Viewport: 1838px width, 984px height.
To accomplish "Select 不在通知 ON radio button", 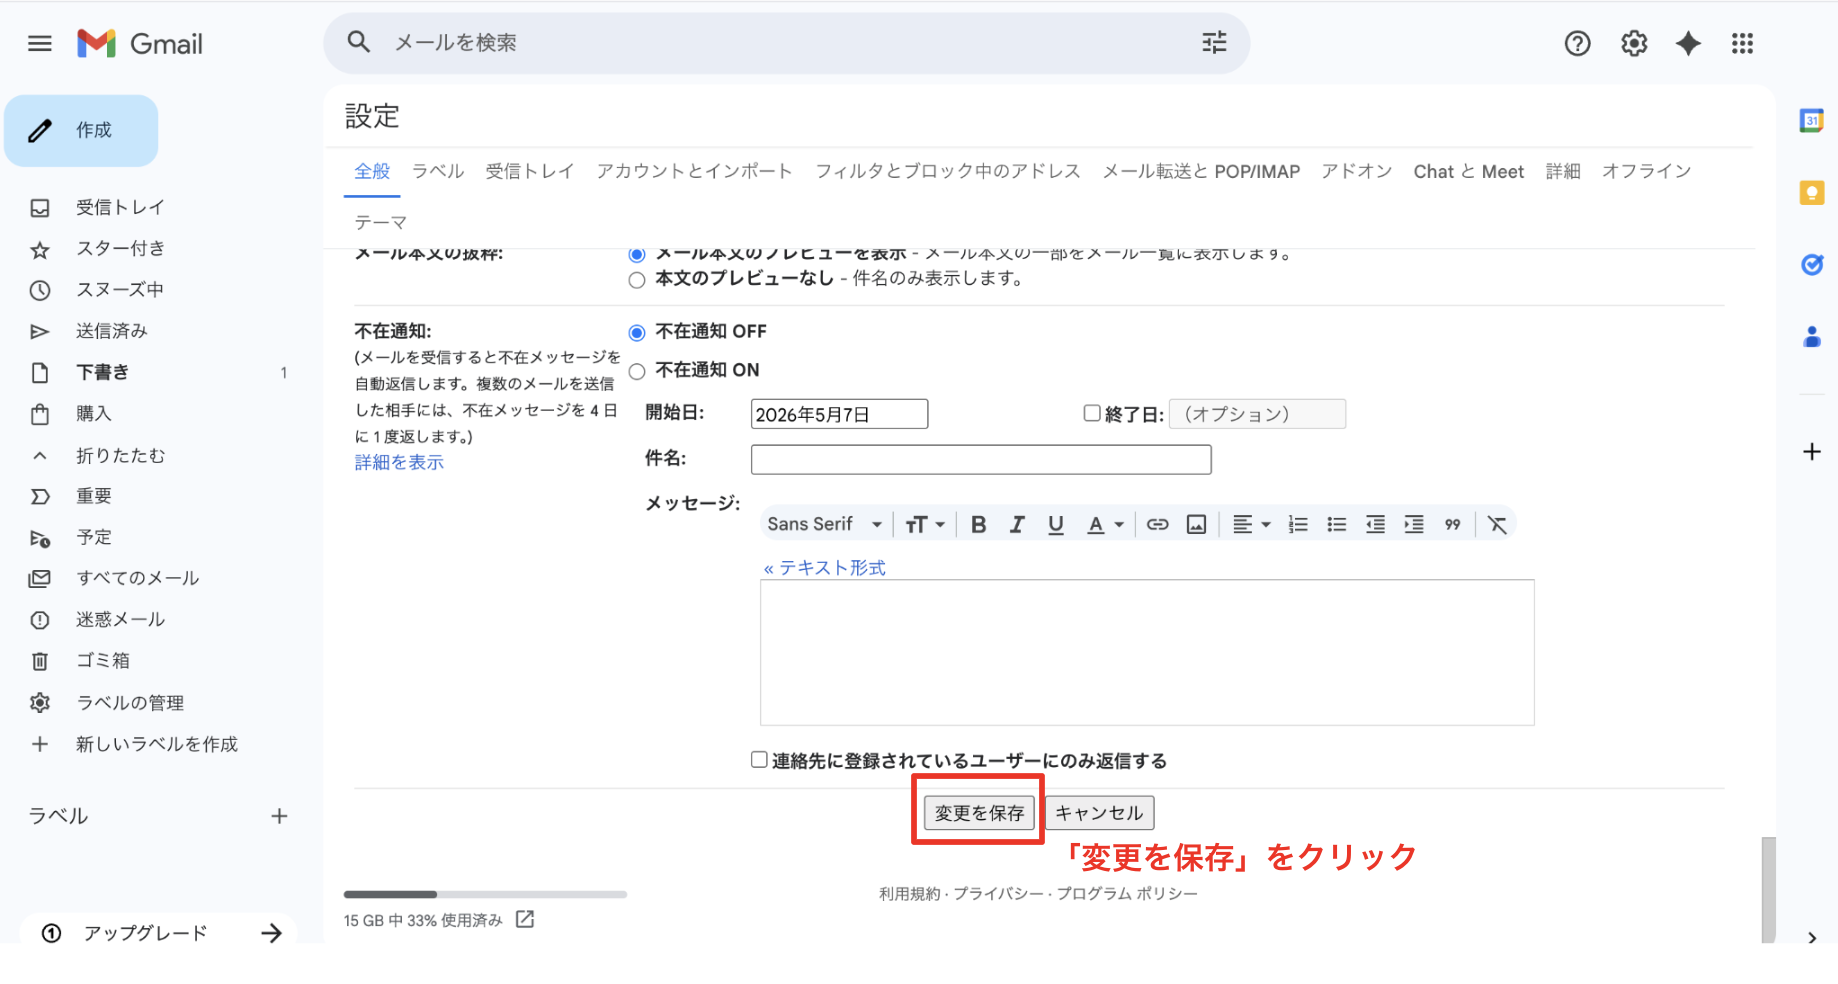I will tap(637, 371).
